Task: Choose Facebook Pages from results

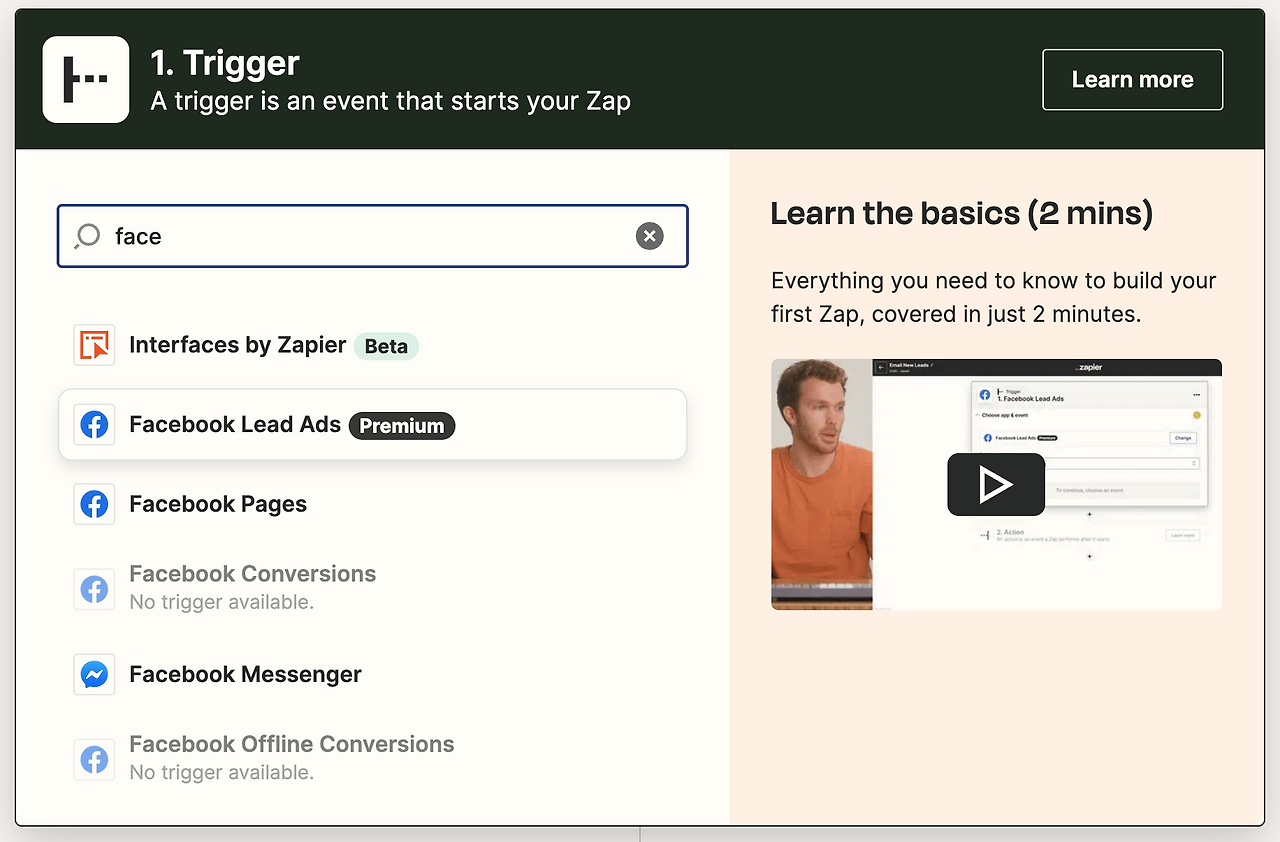Action: (218, 504)
